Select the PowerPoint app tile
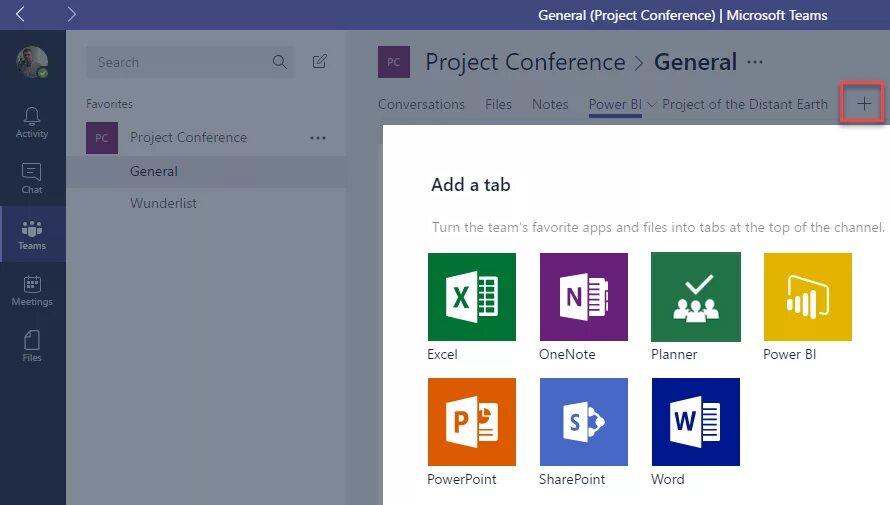Viewport: 890px width, 505px height. point(472,422)
